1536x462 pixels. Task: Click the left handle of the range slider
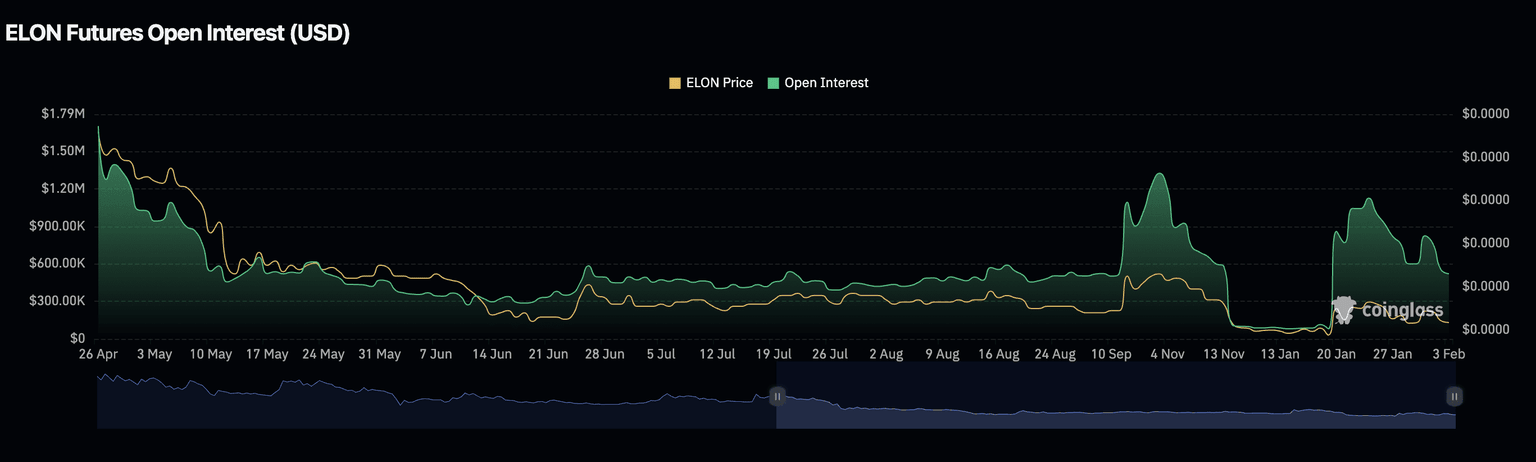[x=777, y=397]
